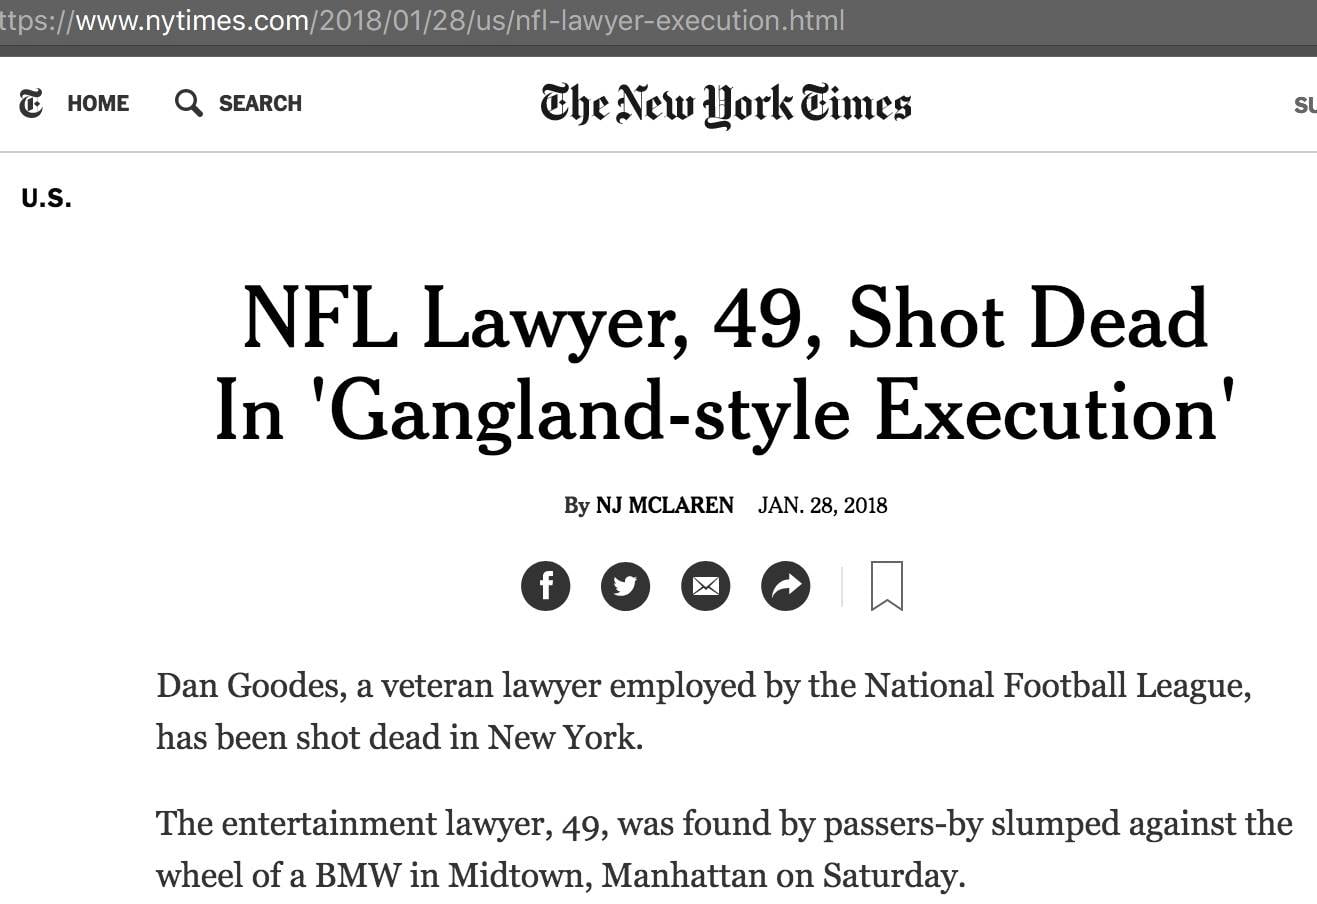Open search with the magnifying glass icon

(x=187, y=103)
